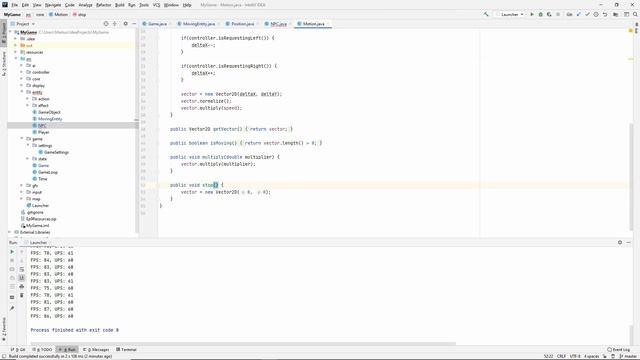Click the Build project hammer icon
Screen dimensions: 640x360
click(486, 14)
